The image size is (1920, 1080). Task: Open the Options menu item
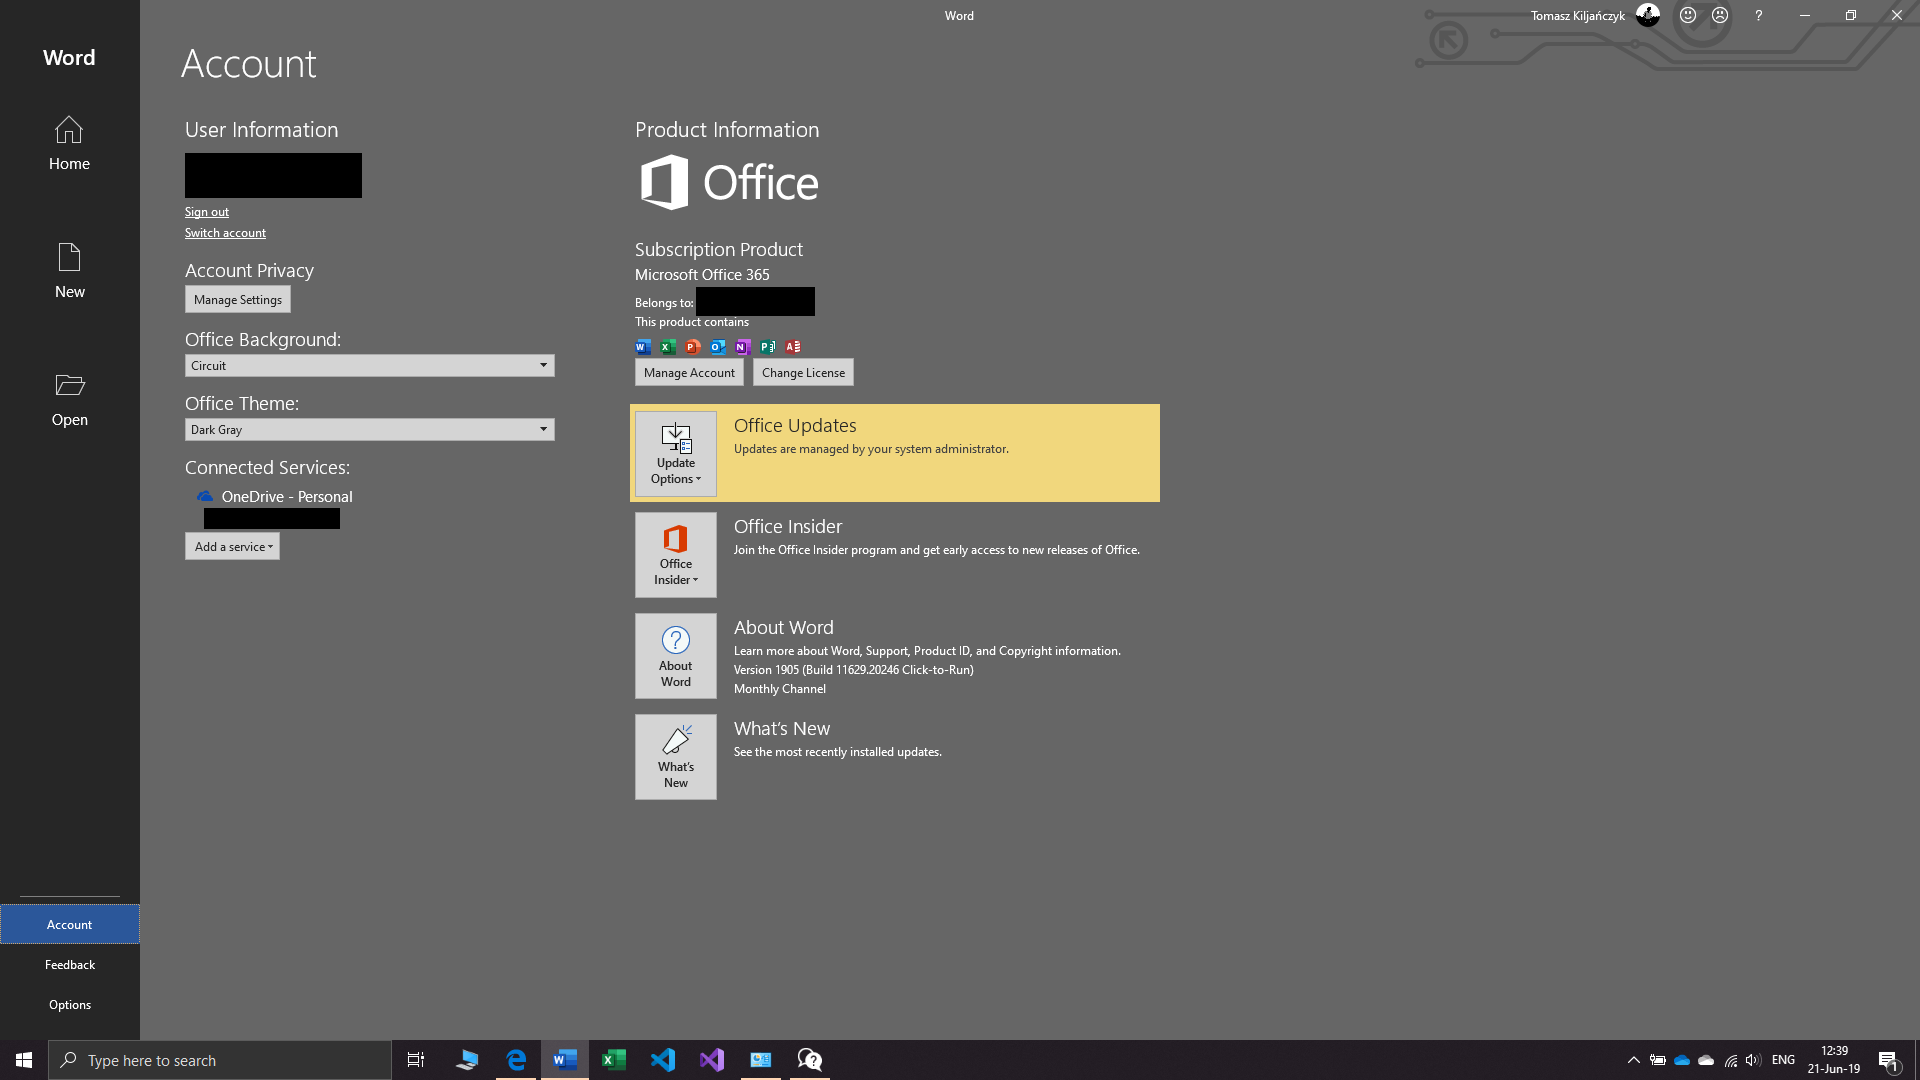point(69,1005)
